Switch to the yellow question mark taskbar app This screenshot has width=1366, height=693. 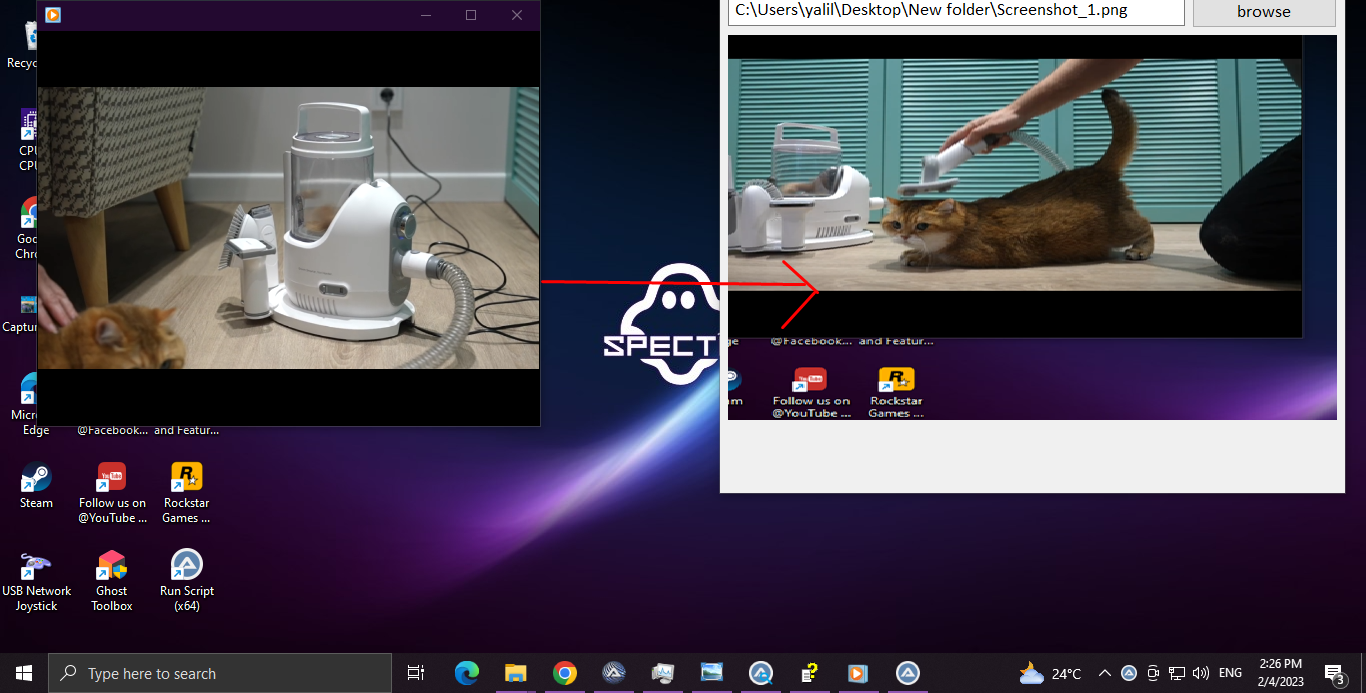(809, 673)
